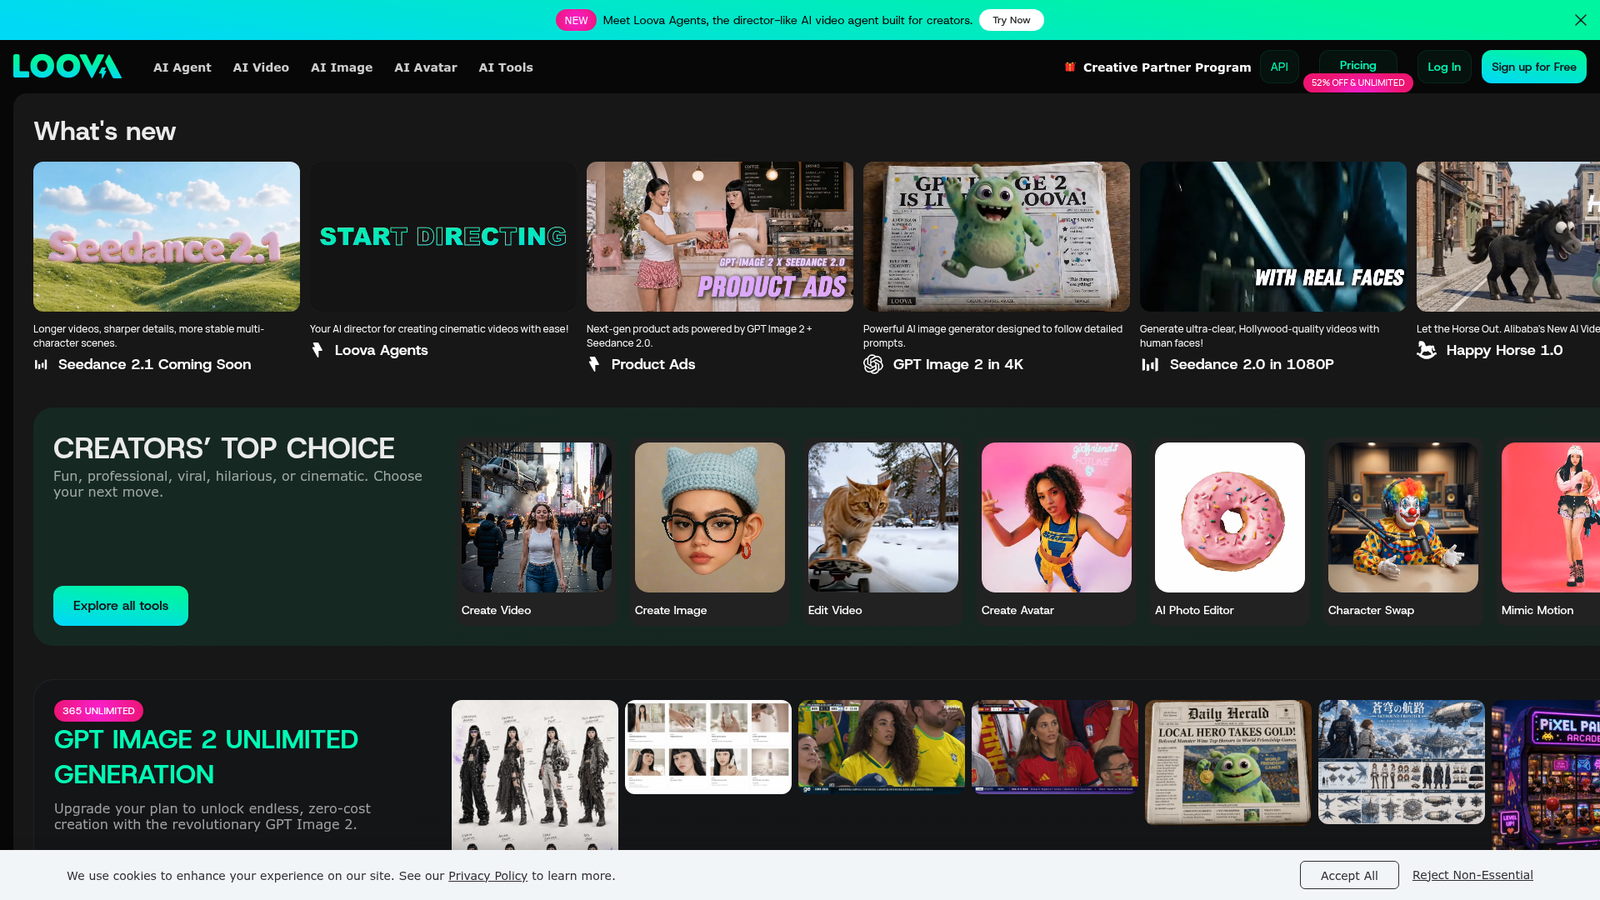Click the 365 UNLIMITED badge
This screenshot has width=1600, height=900.
point(98,711)
